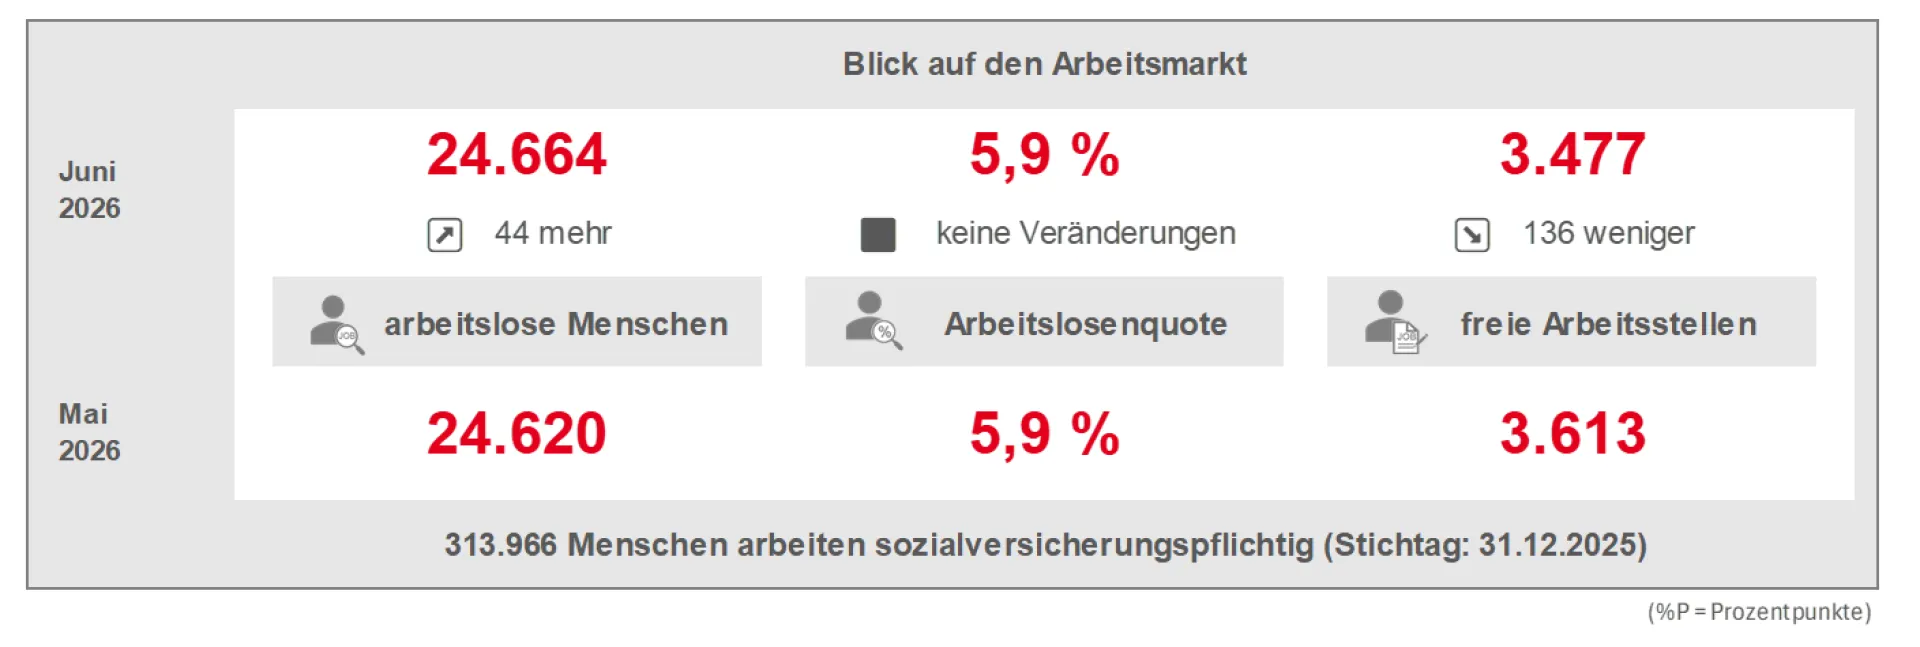Click the percent magnifier person icon
The width and height of the screenshot is (1920, 647).
point(873,321)
